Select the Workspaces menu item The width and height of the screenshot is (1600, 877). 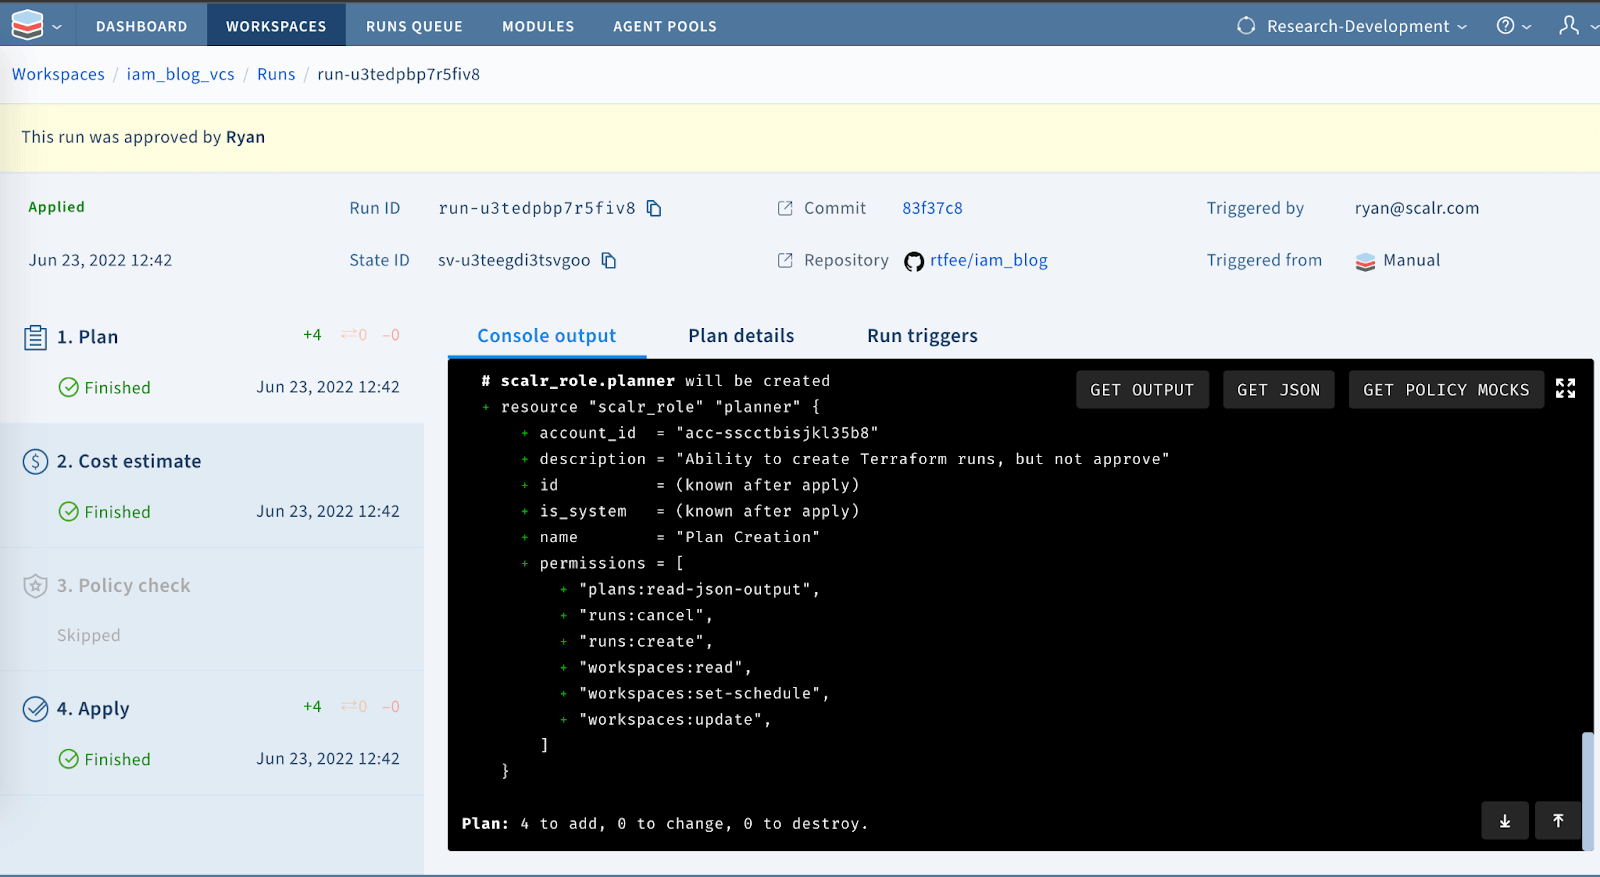tap(276, 26)
